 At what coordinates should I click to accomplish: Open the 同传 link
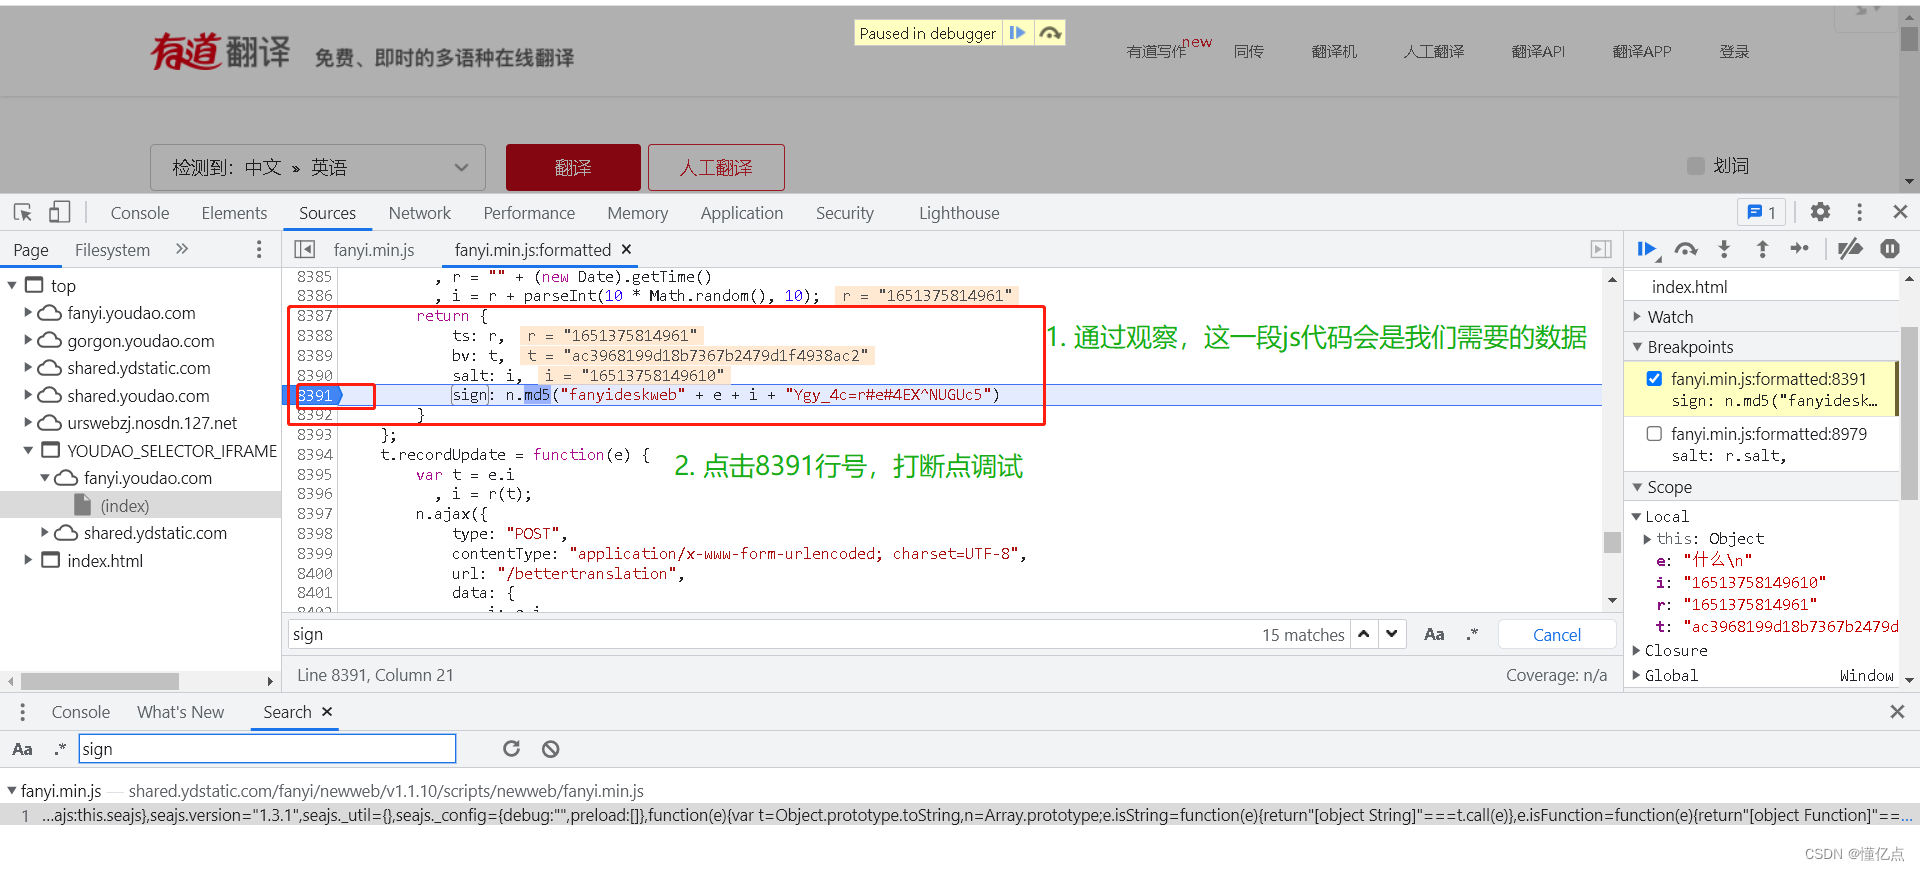coord(1248,51)
